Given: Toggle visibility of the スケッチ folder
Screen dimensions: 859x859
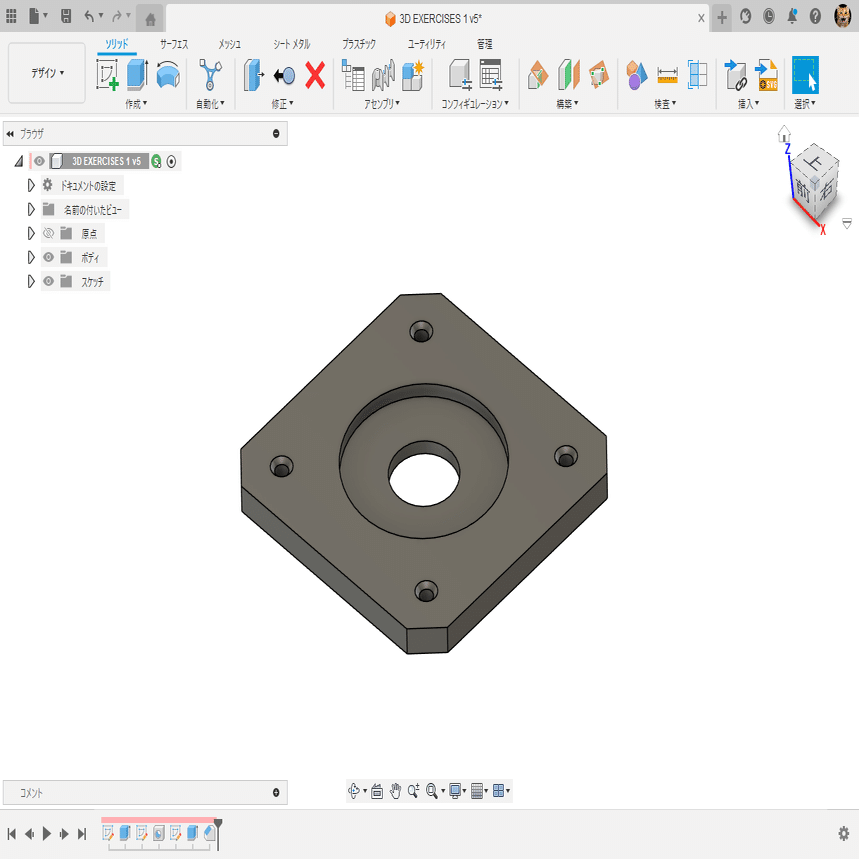Looking at the screenshot, I should 47,281.
